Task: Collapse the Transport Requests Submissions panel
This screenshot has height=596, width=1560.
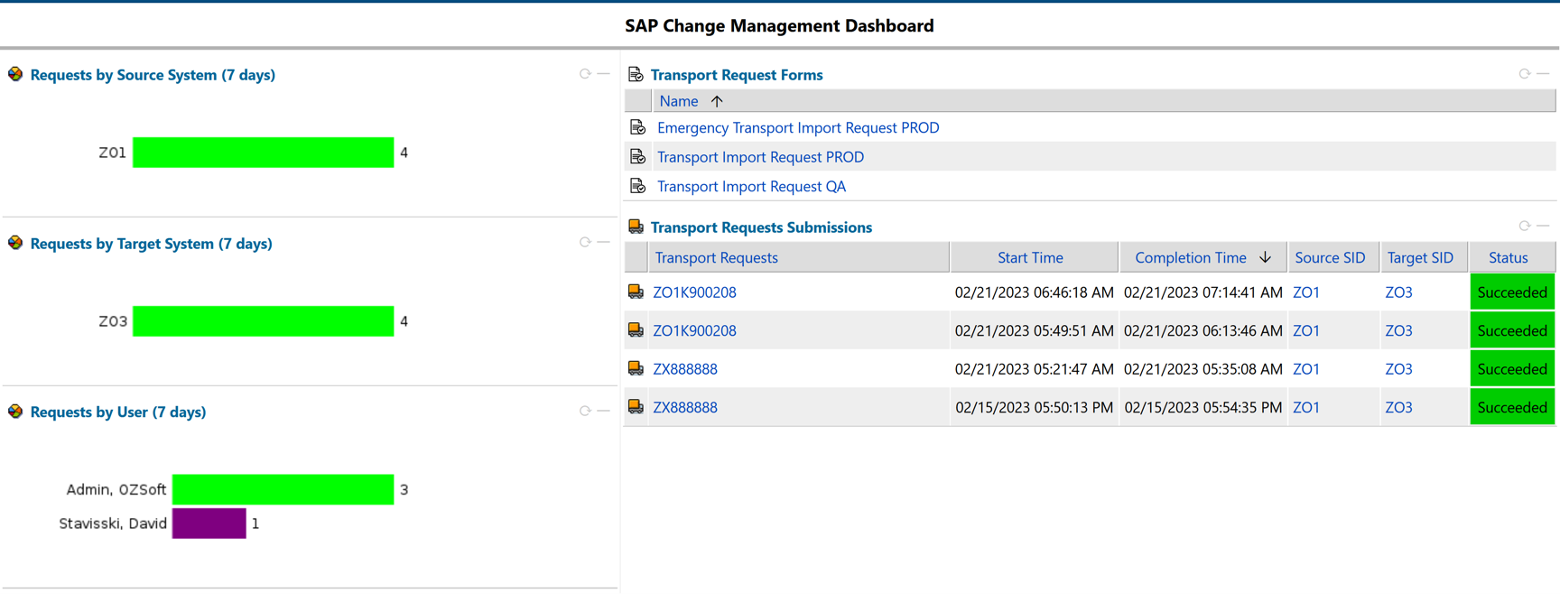Action: (x=1543, y=226)
